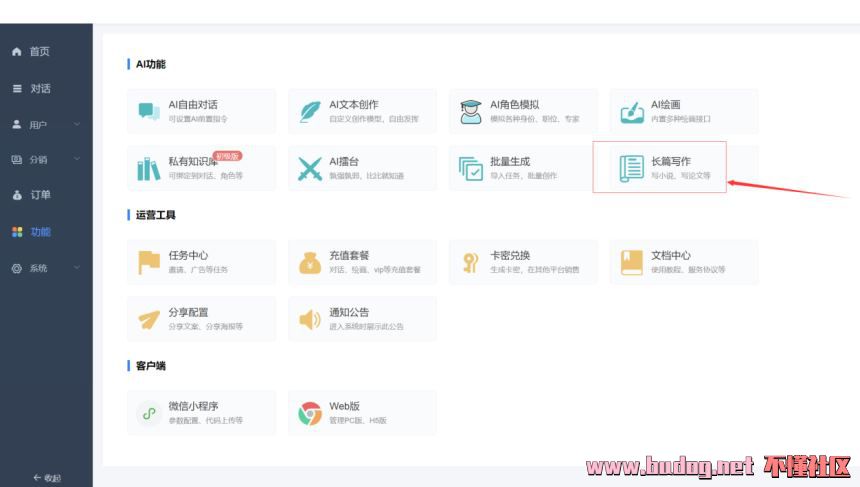Open the 微信小程序 mini program icon
Image resolution: width=860 pixels, height=487 pixels.
(149, 414)
